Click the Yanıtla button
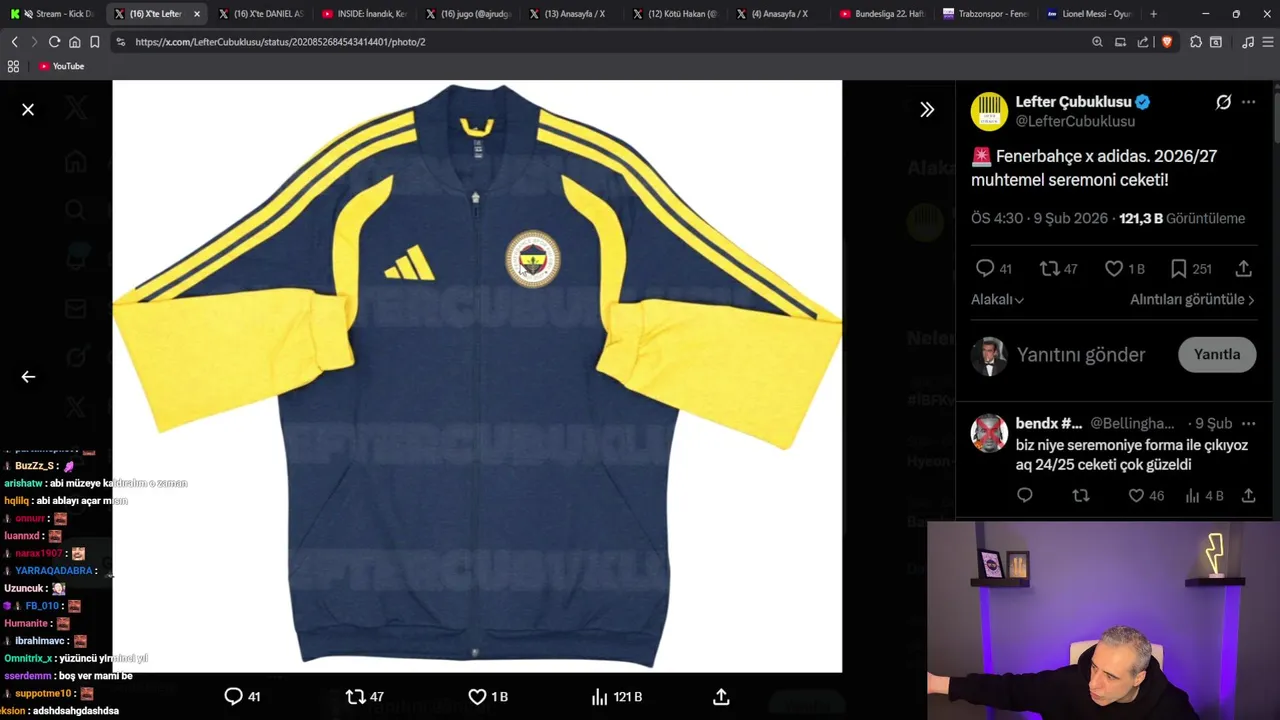This screenshot has width=1280, height=720. [x=1217, y=354]
